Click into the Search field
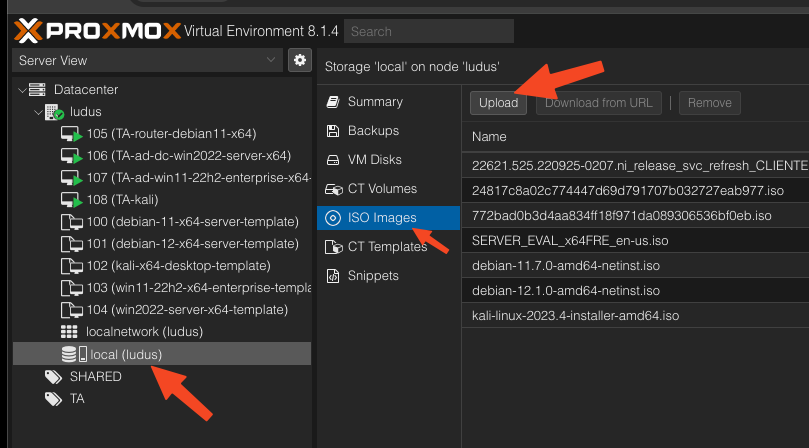809x448 pixels. coord(428,31)
